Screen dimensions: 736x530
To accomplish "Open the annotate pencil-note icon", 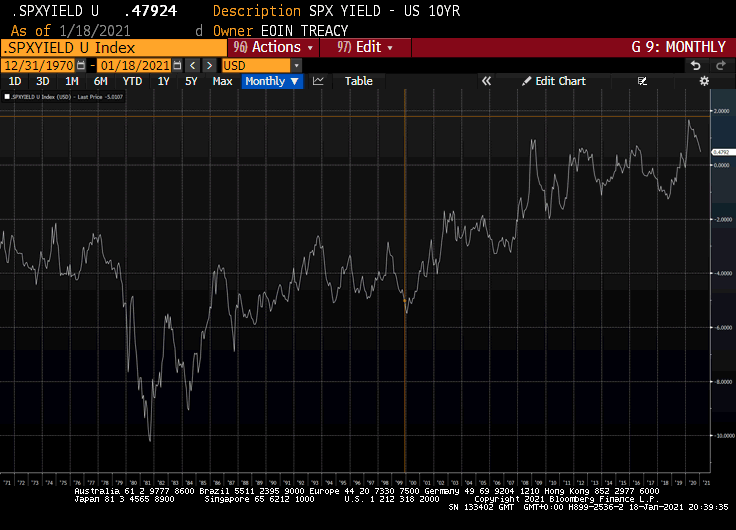I will click(643, 81).
